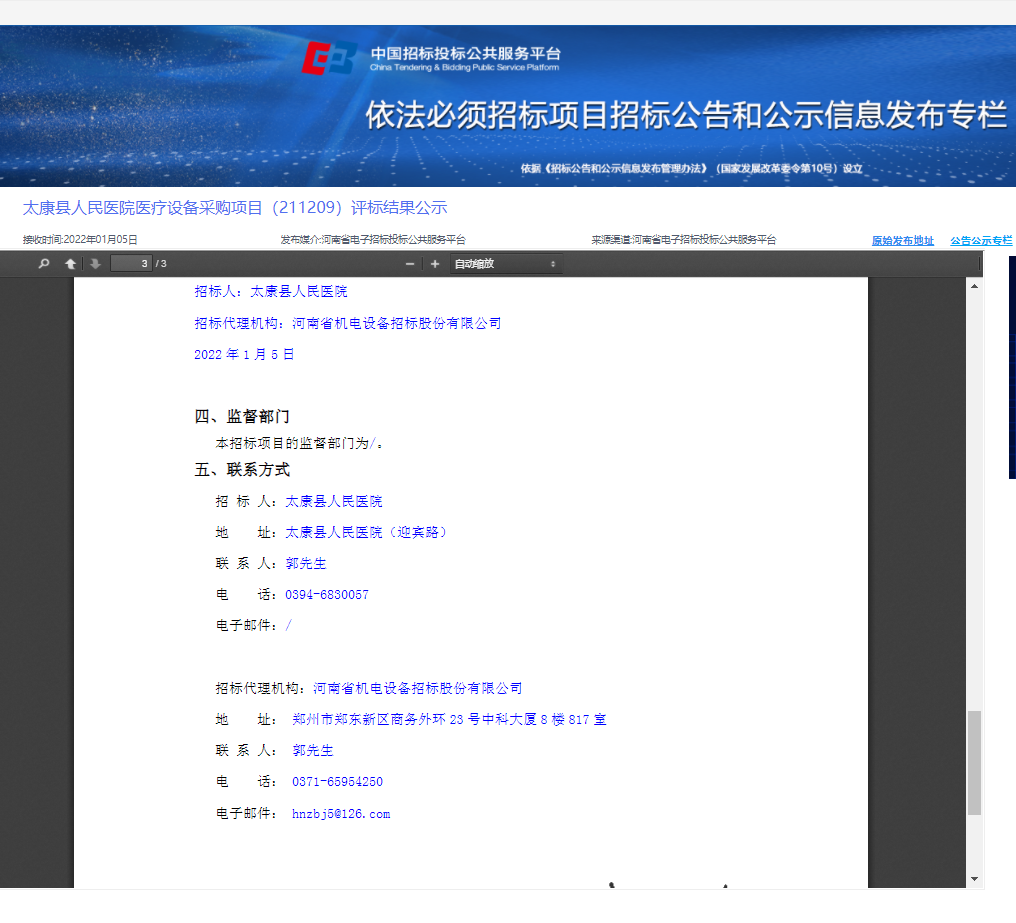Click the banner title 依法必须招标项目招标公告

(x=685, y=116)
